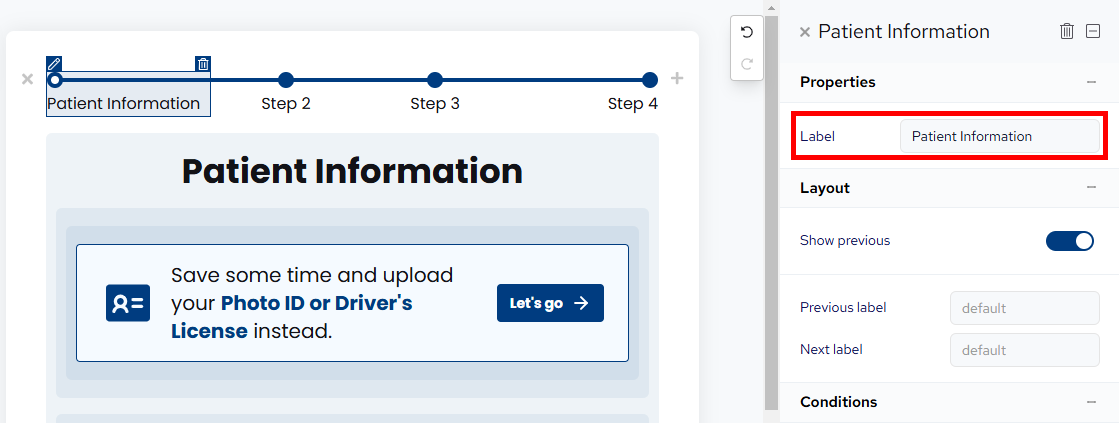Click the Step 3 progress dot
Image resolution: width=1119 pixels, height=423 pixels.
click(x=435, y=80)
